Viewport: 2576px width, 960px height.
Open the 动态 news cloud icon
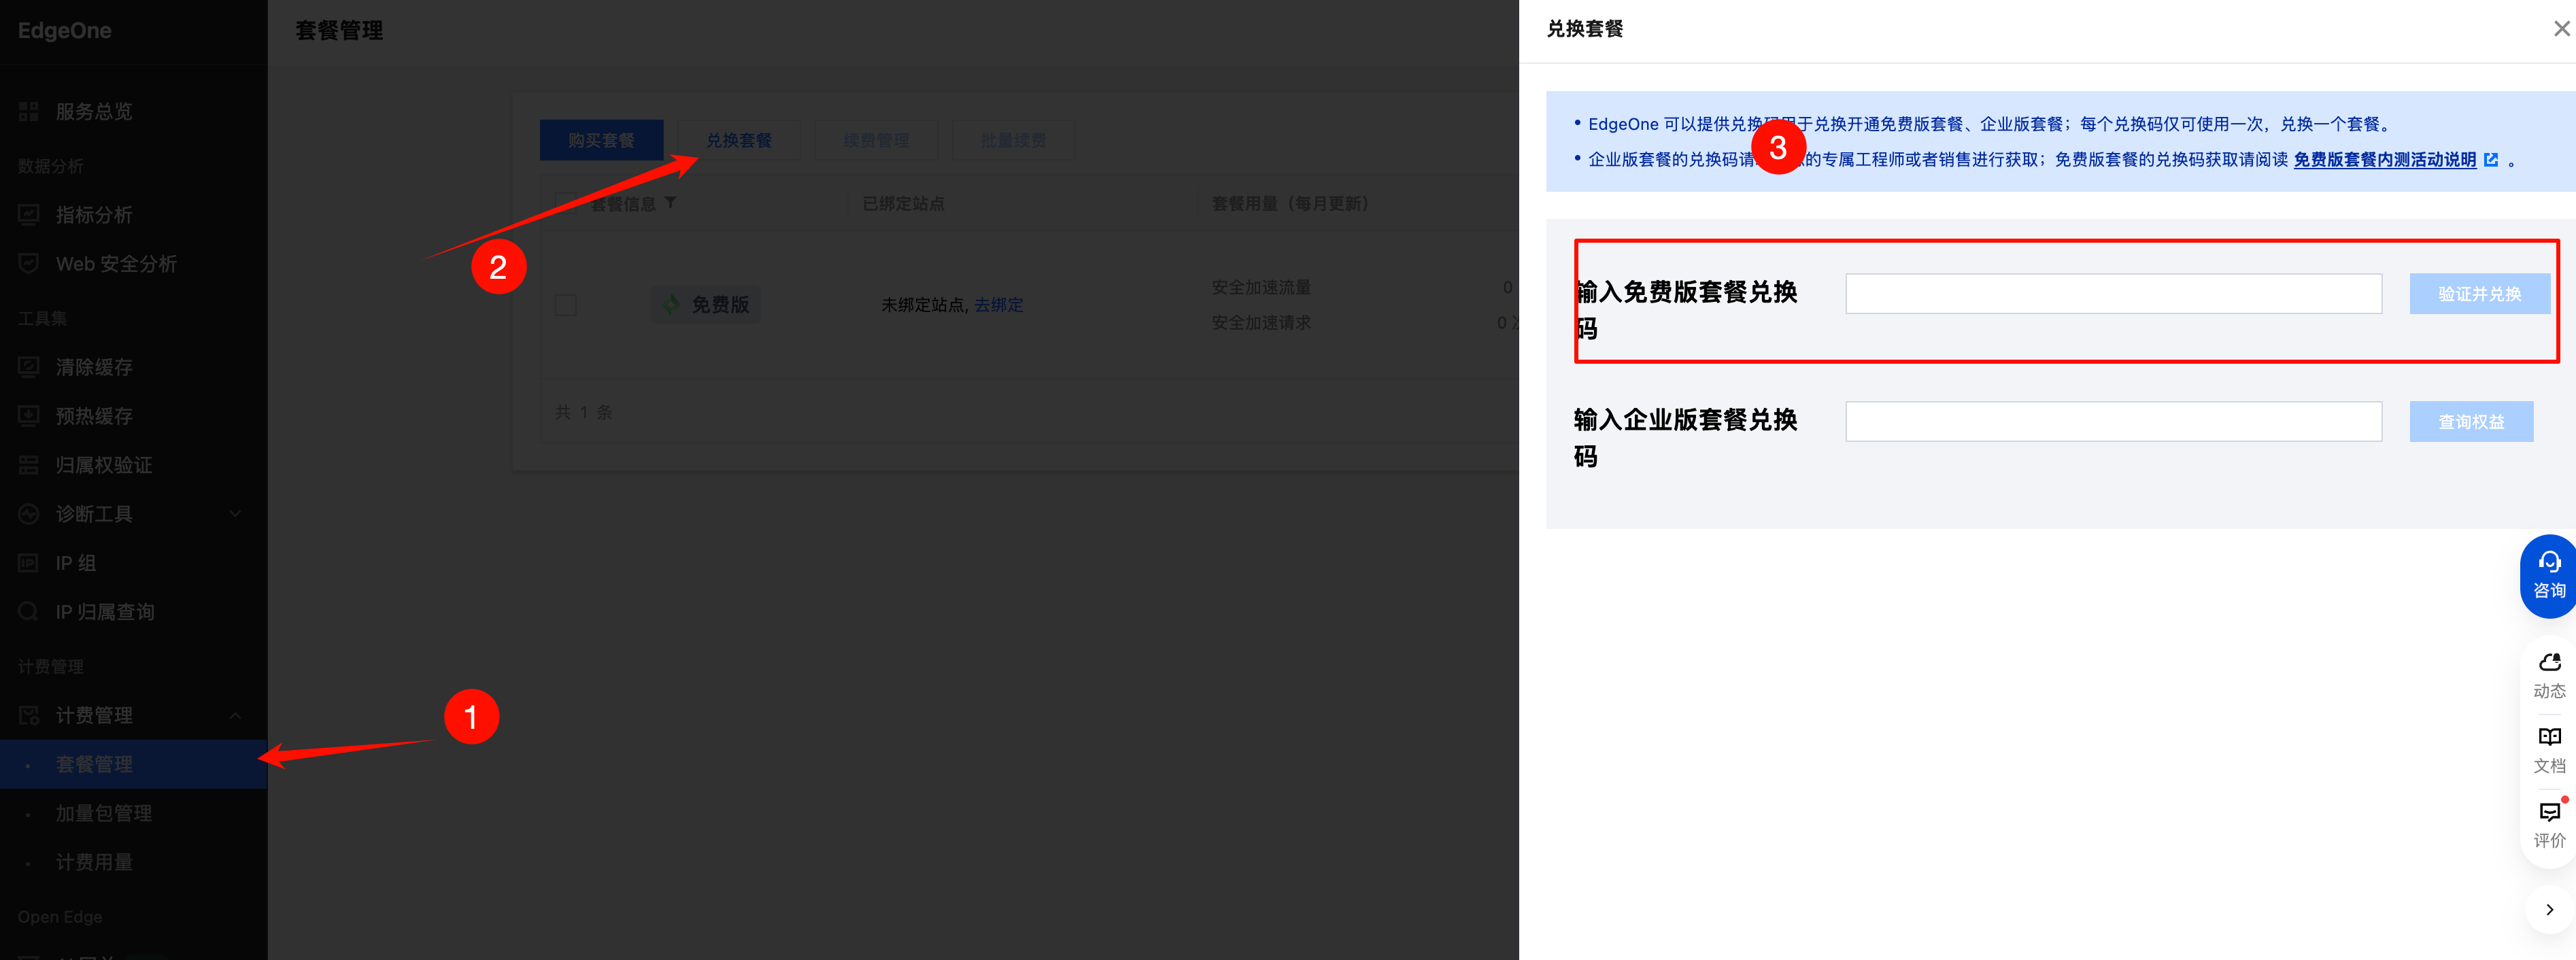pos(2549,662)
